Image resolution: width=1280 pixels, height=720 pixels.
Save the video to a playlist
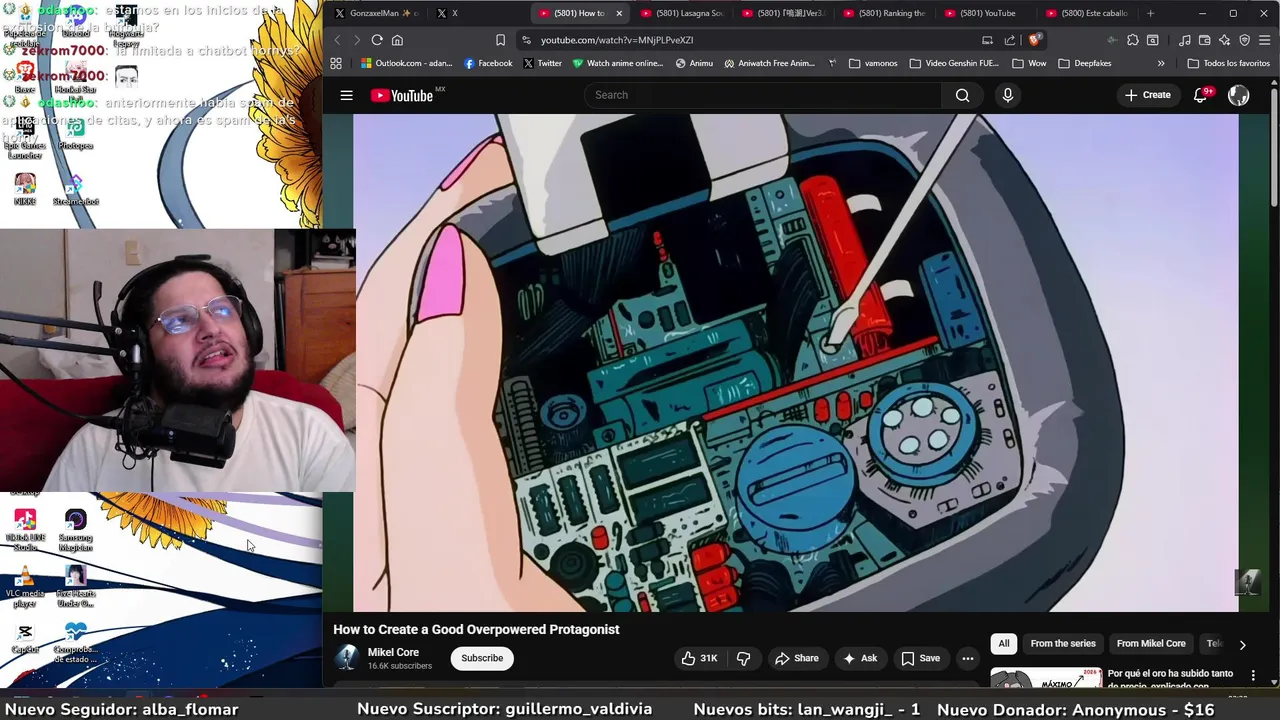pos(920,658)
